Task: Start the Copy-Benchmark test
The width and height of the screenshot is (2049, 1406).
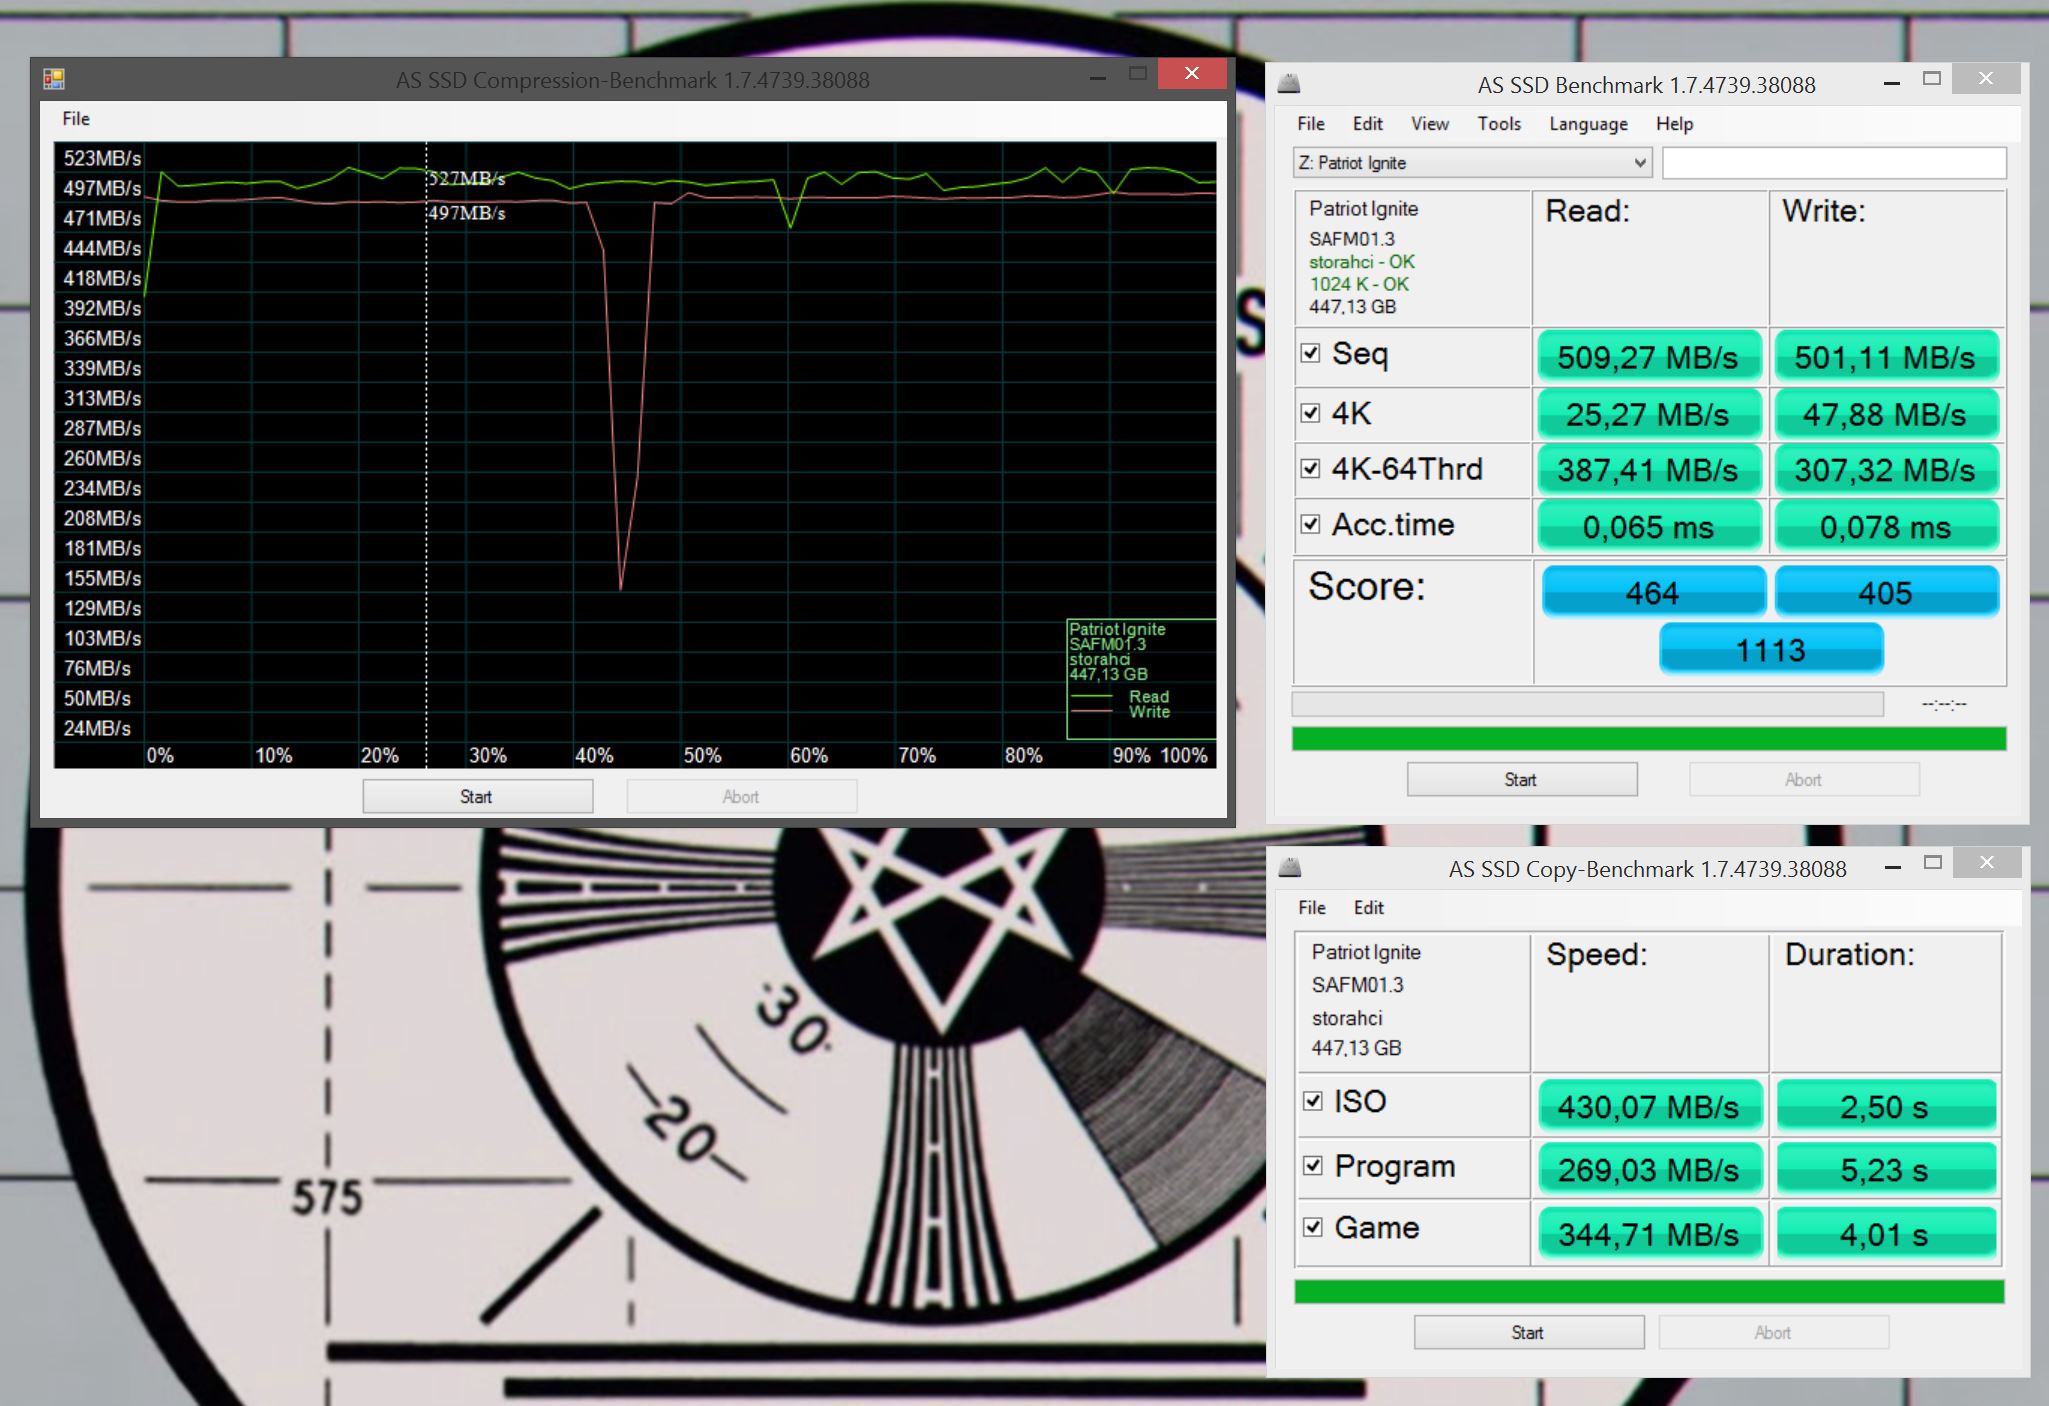Action: (1528, 1333)
